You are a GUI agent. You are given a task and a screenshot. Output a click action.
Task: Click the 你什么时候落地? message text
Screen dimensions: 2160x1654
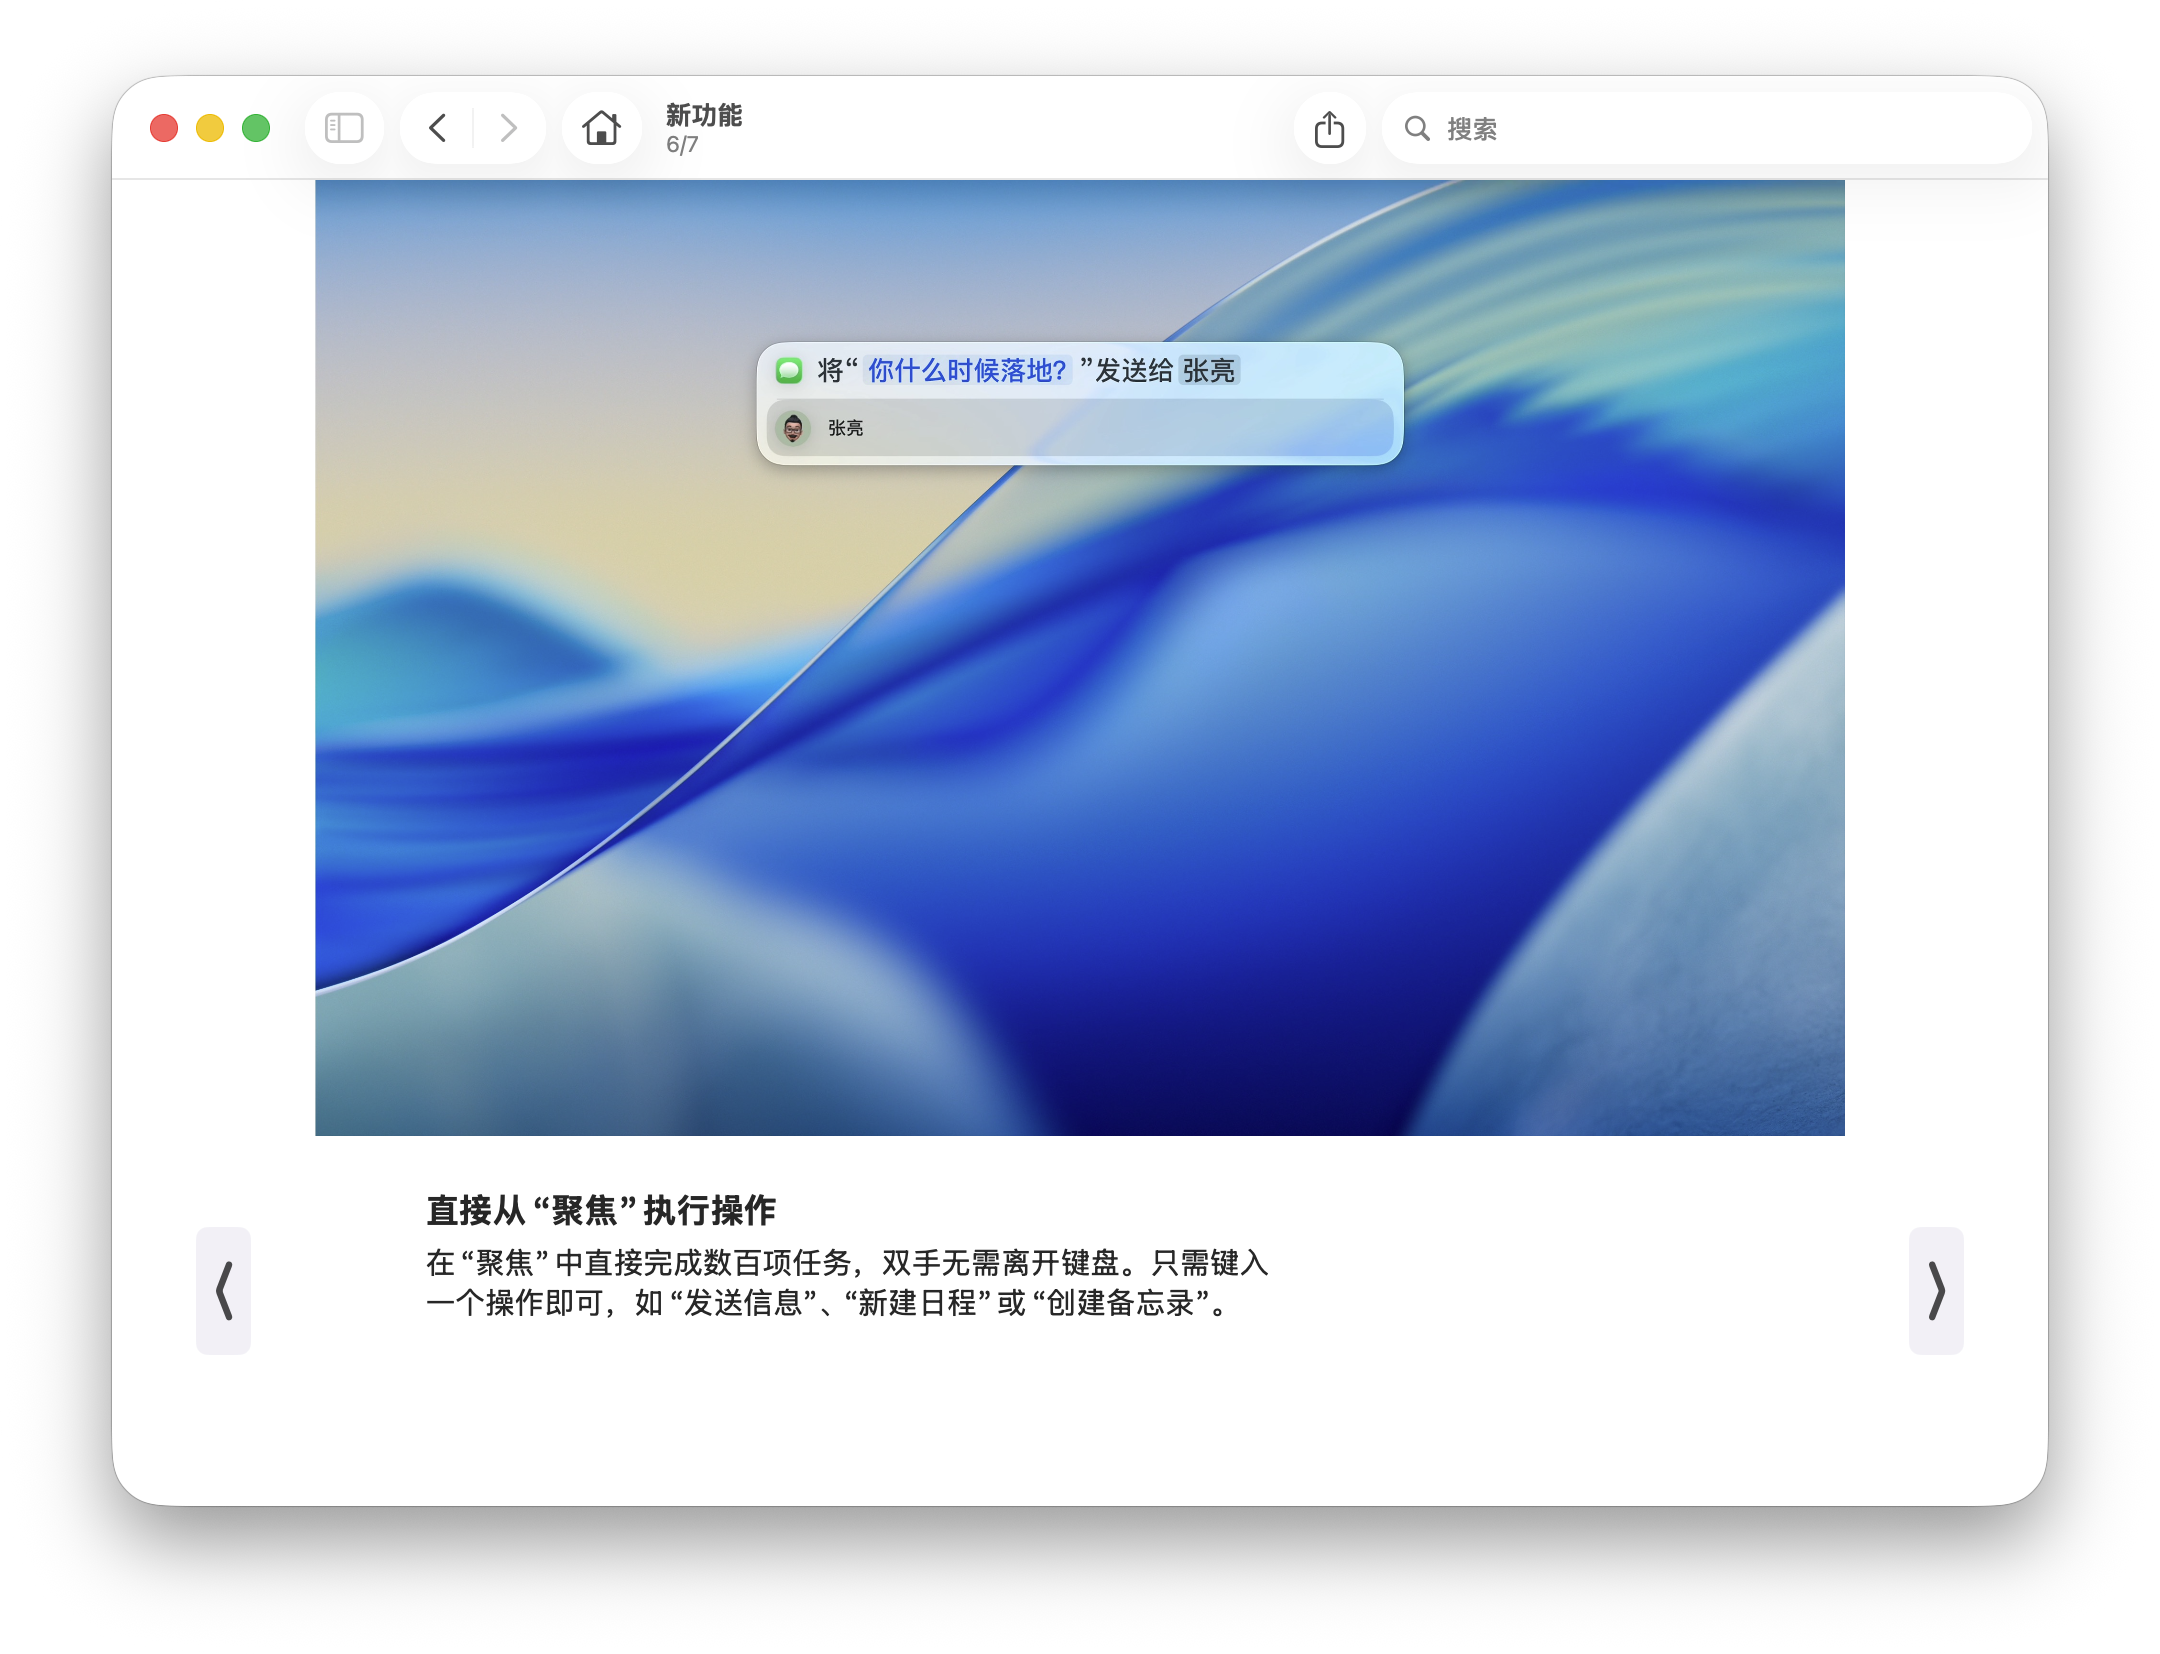[x=966, y=371]
